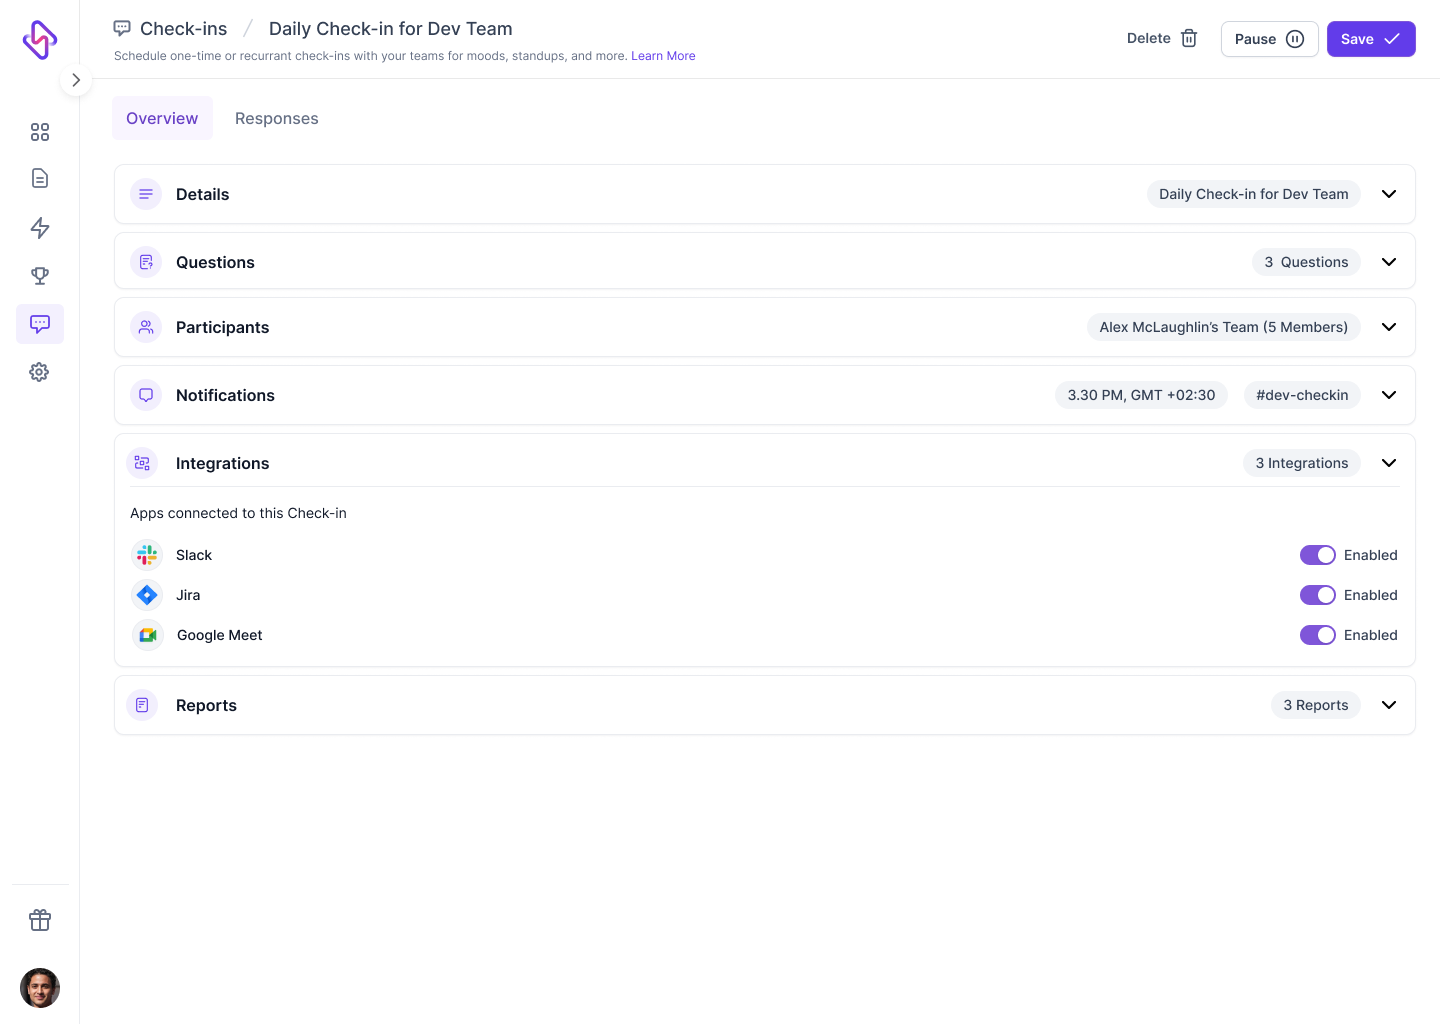This screenshot has width=1440, height=1024.
Task: Click the Pause button
Action: point(1269,39)
